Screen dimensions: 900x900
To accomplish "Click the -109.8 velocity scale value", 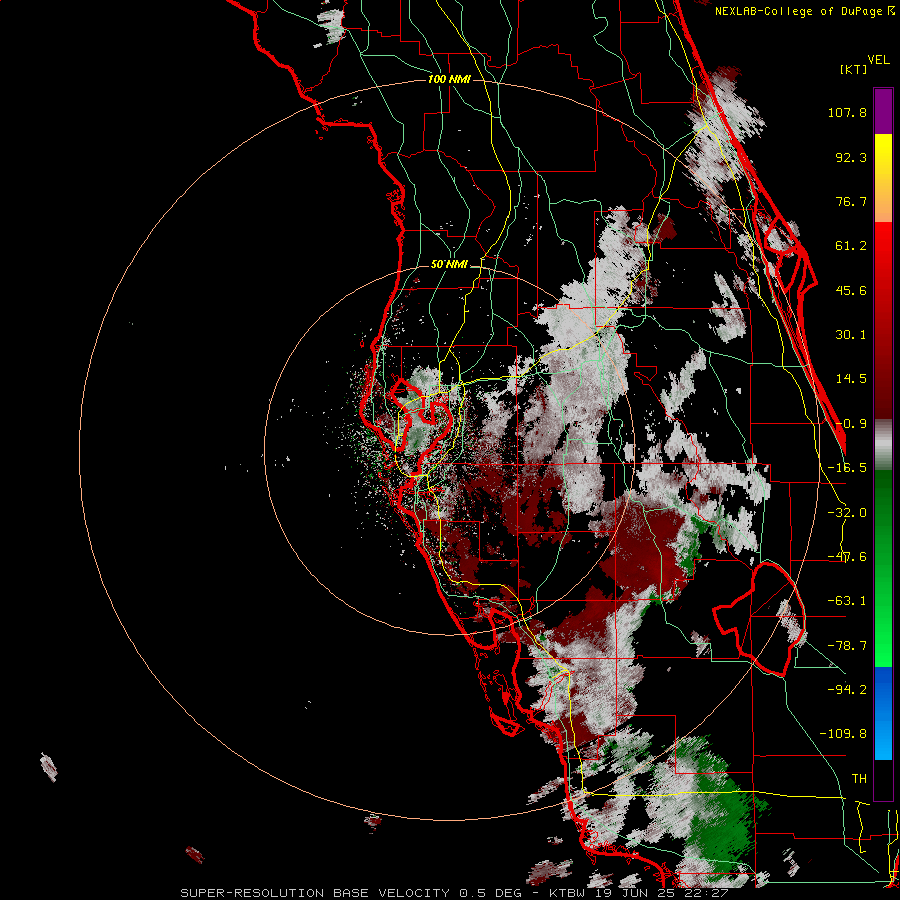I will tap(843, 734).
